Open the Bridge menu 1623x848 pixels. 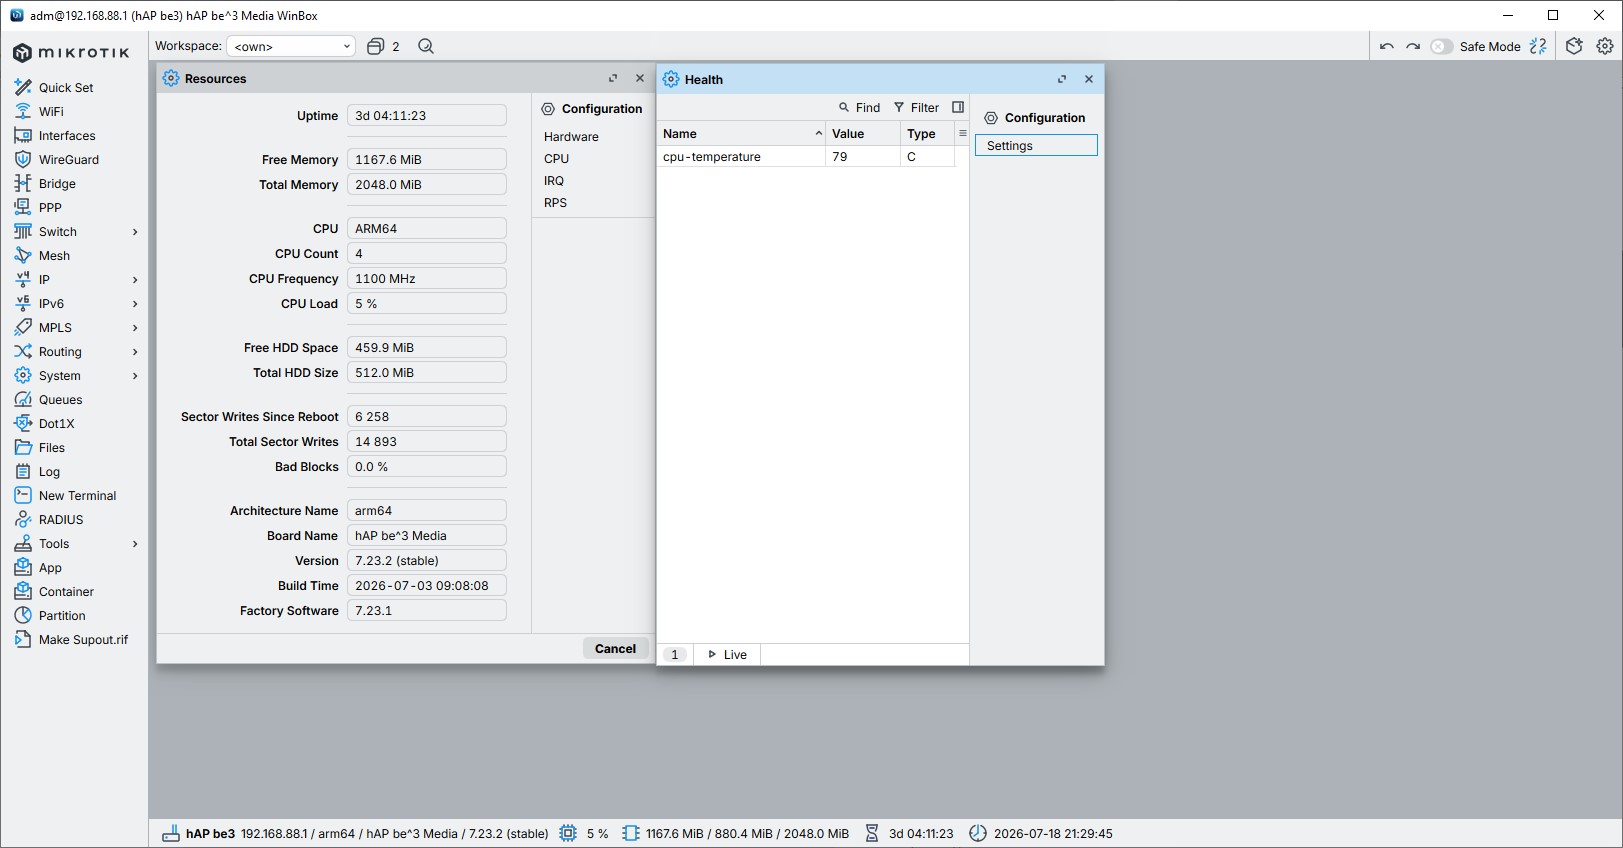[x=57, y=183]
